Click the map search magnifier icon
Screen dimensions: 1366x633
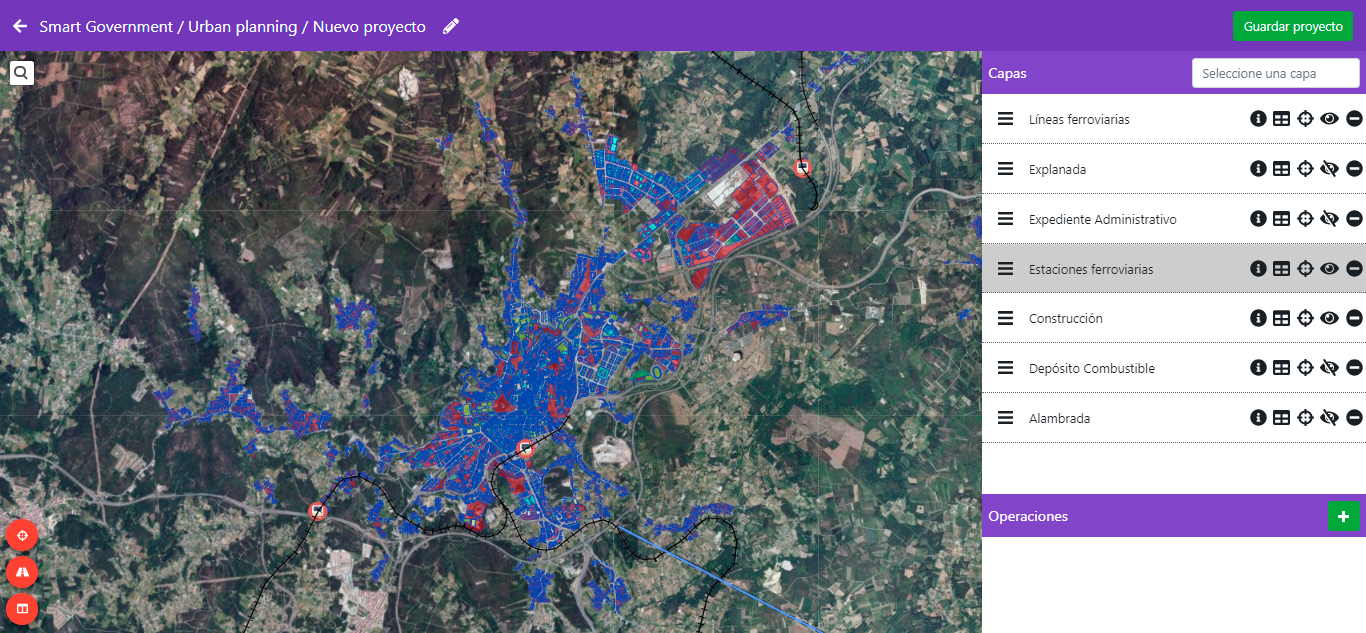pos(21,73)
